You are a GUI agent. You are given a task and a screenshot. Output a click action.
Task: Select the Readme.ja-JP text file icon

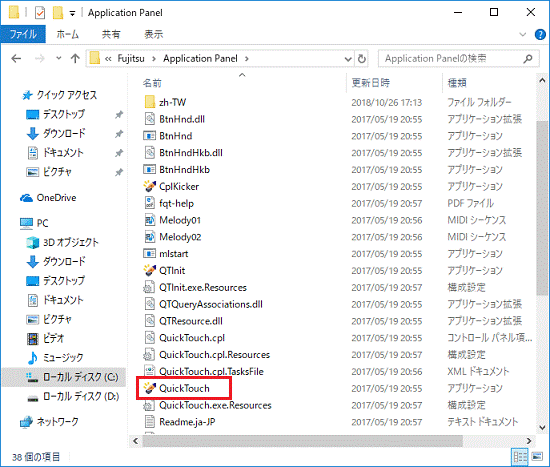[x=150, y=422]
